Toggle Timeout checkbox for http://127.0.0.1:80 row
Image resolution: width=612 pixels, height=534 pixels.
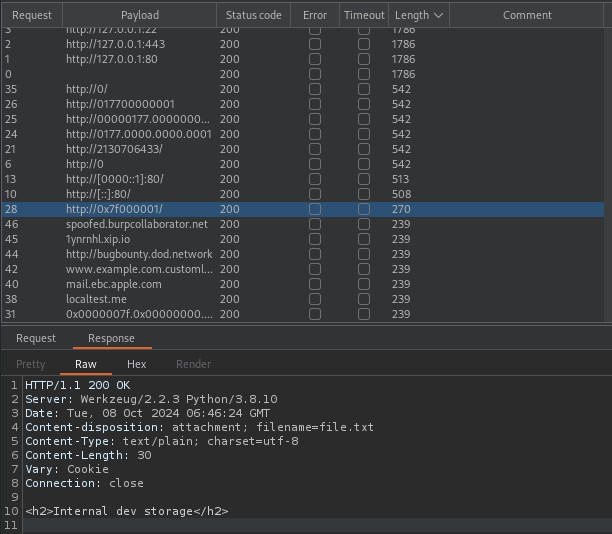[x=364, y=59]
